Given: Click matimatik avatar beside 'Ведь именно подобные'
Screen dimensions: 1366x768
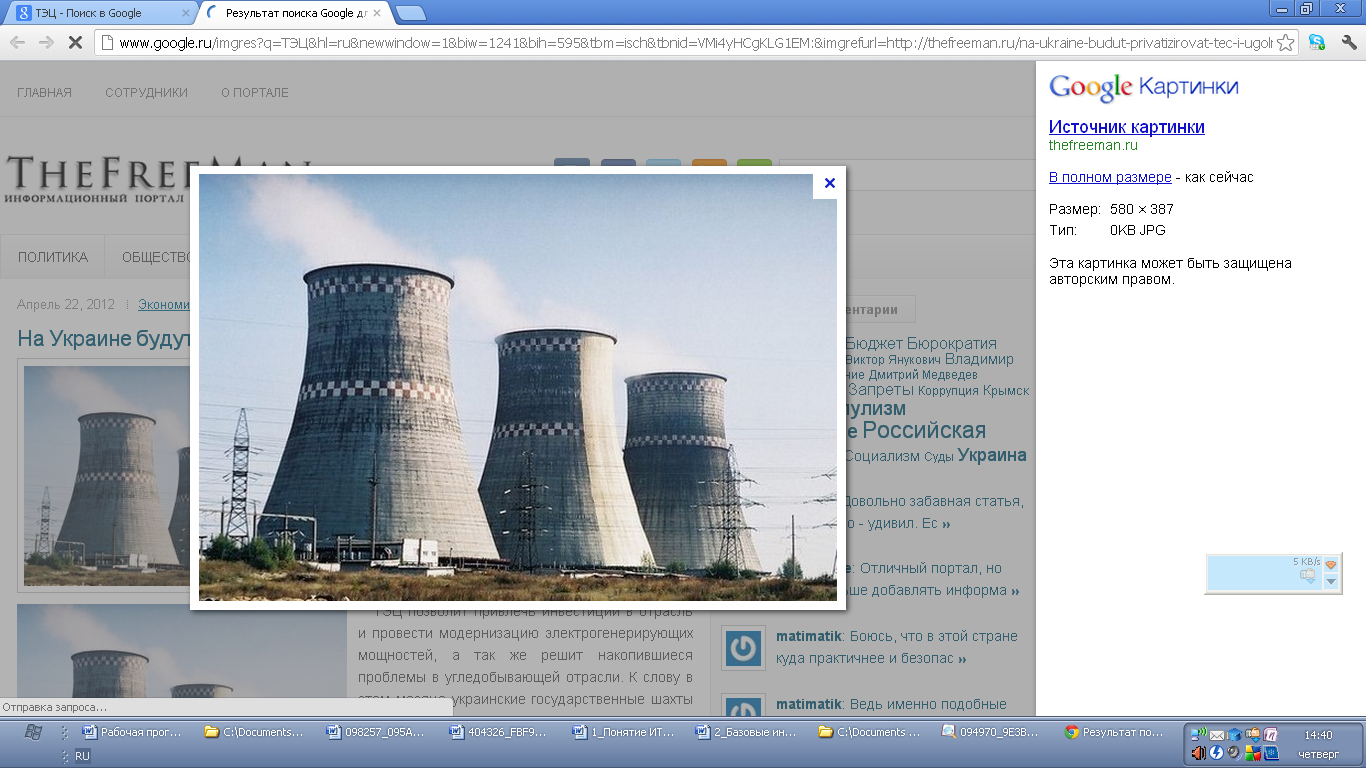Looking at the screenshot, I should 743,705.
